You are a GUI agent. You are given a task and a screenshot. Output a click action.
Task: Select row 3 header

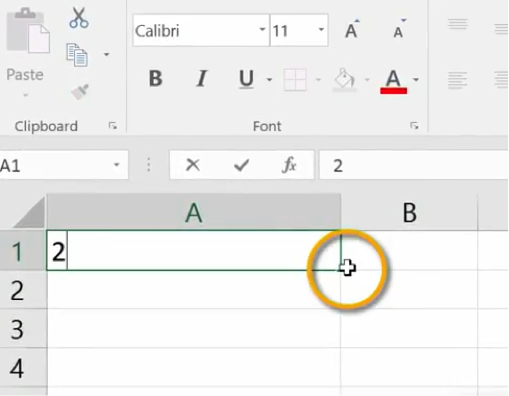pos(23,329)
